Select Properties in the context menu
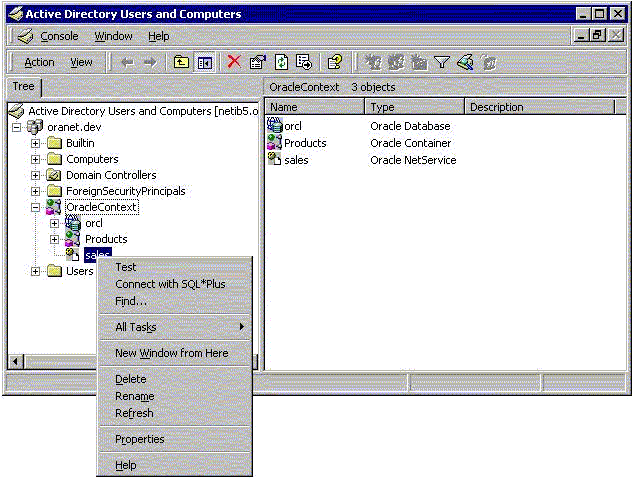 pyautogui.click(x=140, y=439)
